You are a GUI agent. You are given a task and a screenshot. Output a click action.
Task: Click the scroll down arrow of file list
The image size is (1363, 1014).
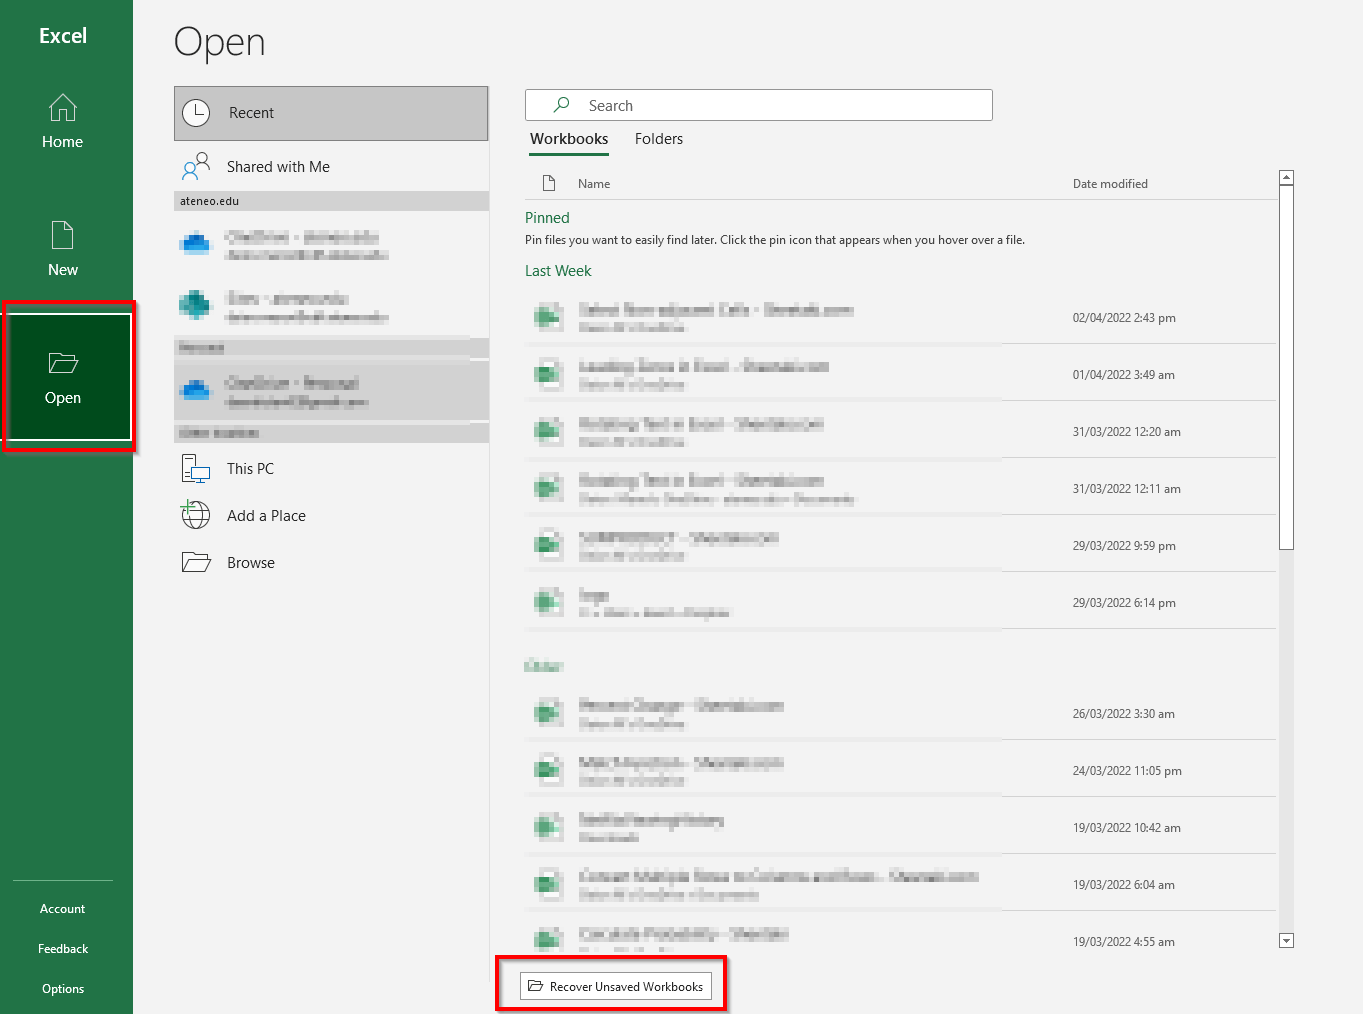(x=1287, y=940)
